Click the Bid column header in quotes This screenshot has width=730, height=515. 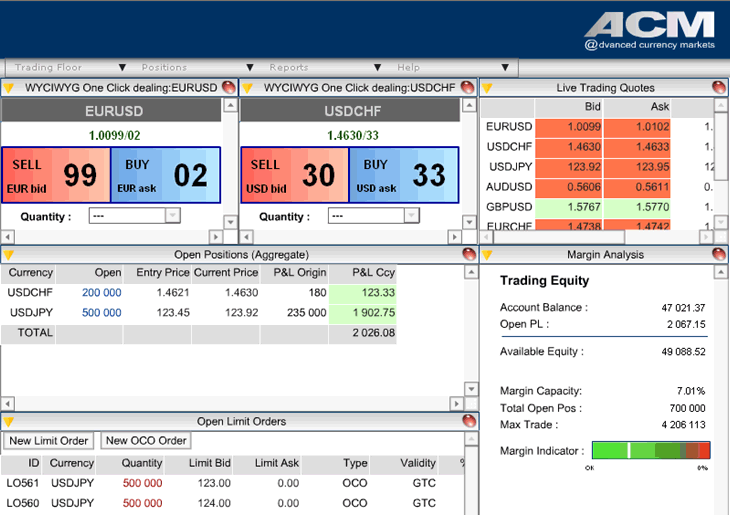coord(569,107)
